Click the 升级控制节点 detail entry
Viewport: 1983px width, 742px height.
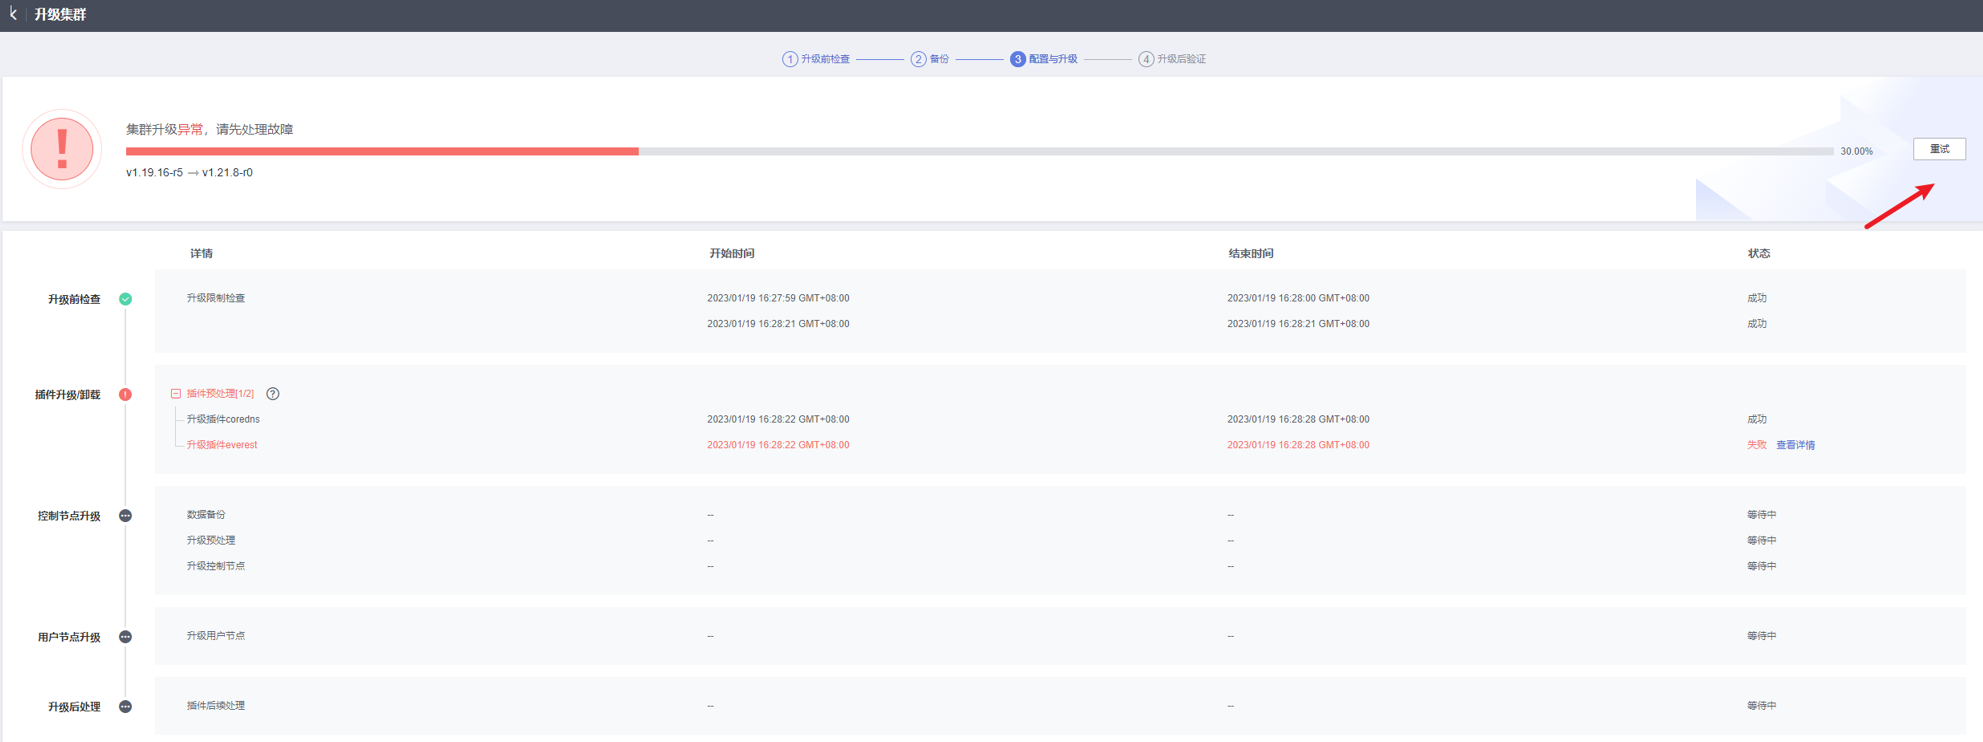[216, 566]
